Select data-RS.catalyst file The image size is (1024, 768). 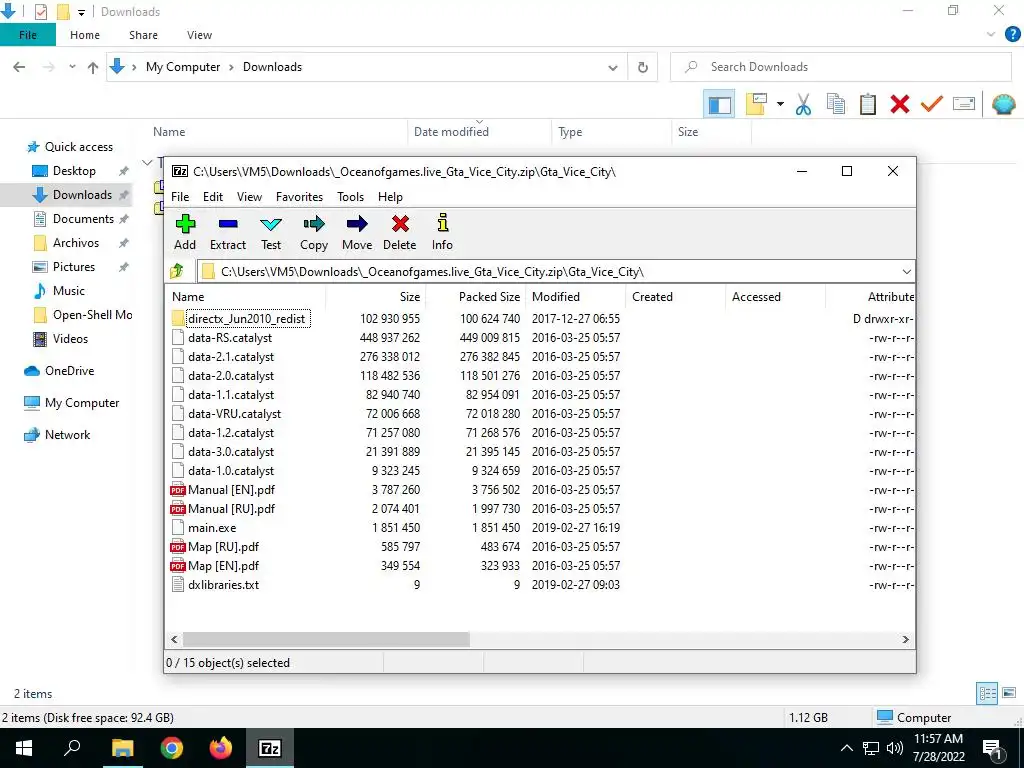230,338
